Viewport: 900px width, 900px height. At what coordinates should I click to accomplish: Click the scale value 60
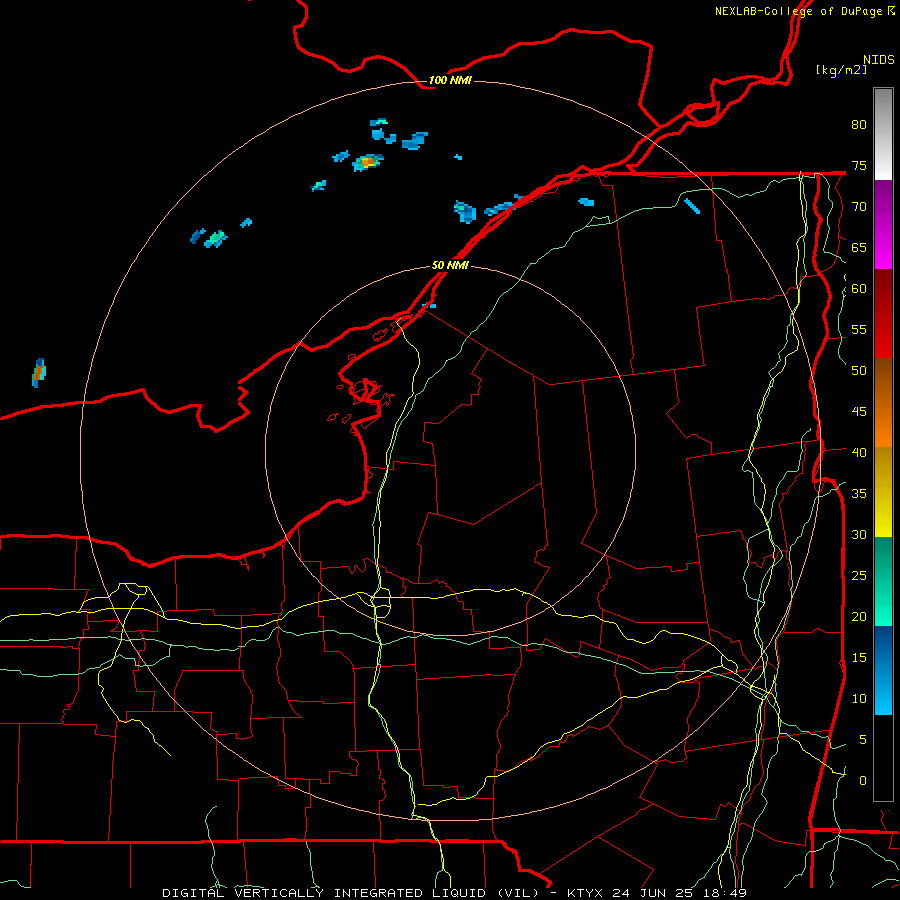pos(859,289)
